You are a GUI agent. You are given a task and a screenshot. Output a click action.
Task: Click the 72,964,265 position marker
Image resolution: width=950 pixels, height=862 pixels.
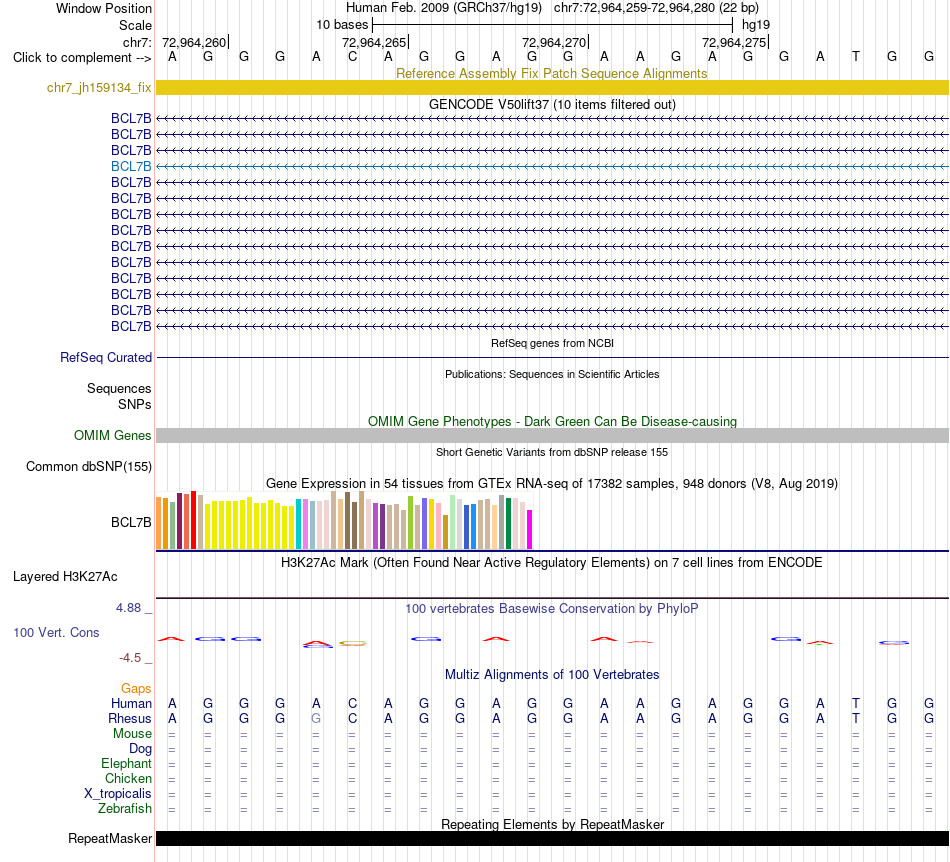pyautogui.click(x=375, y=42)
